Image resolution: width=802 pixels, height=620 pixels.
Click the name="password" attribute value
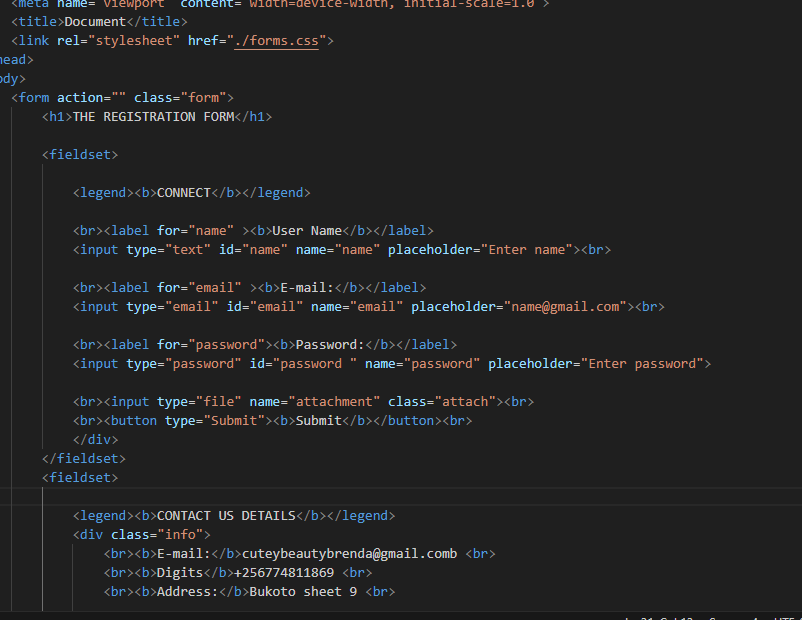442,364
